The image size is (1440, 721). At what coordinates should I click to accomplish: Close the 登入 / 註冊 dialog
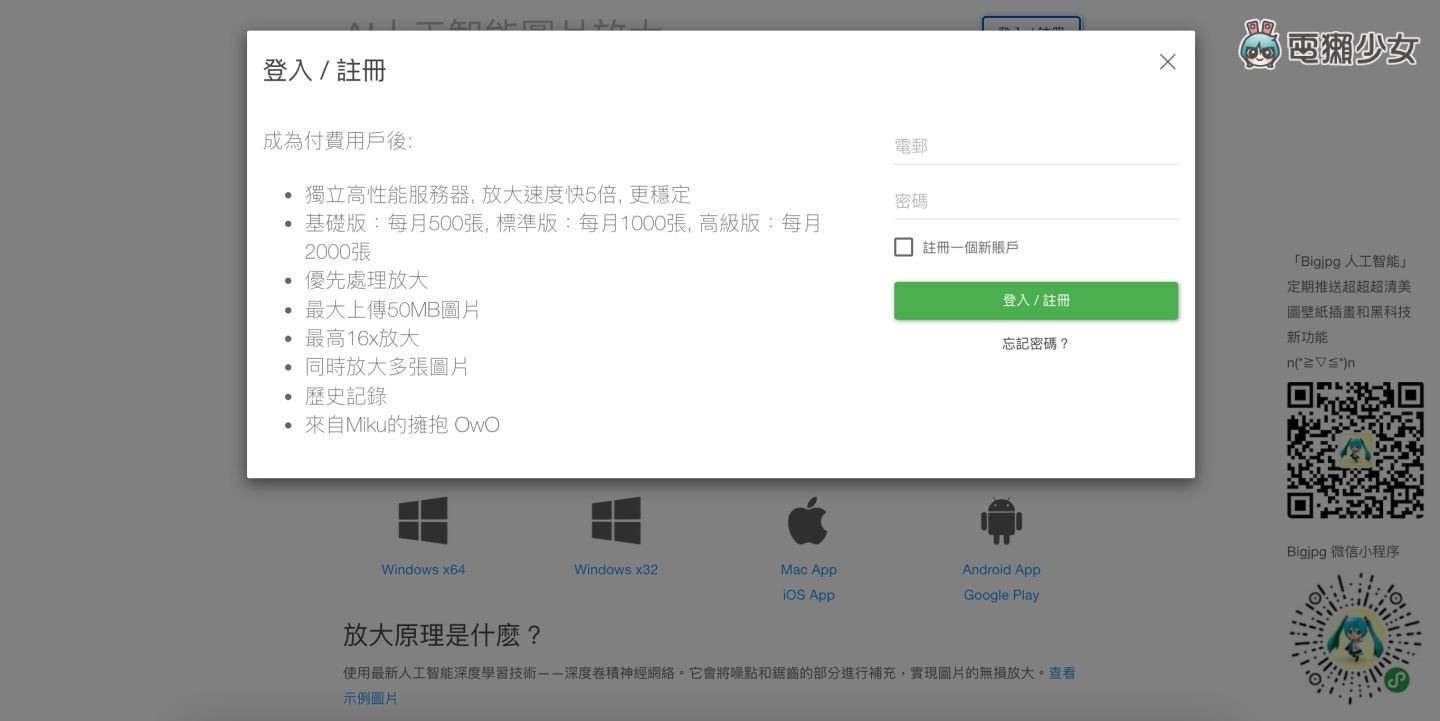click(x=1167, y=62)
